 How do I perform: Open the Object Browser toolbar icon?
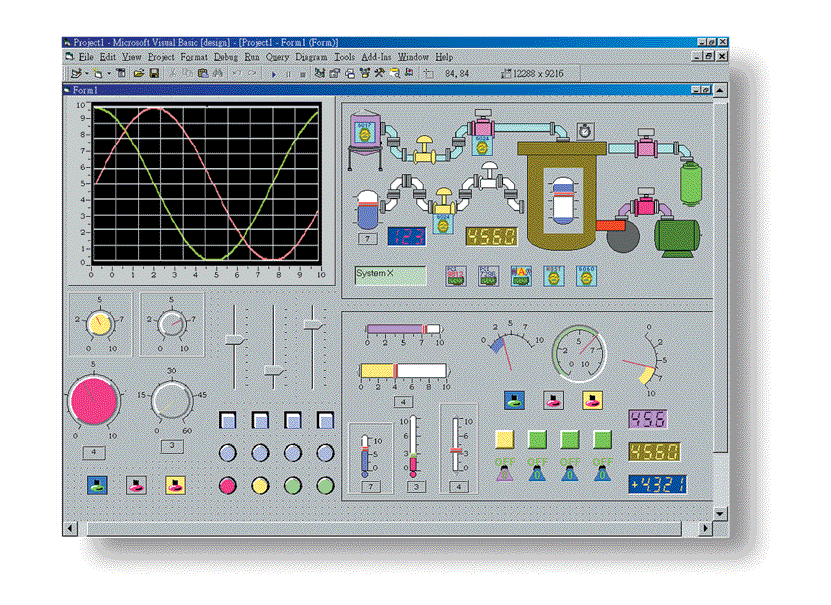pyautogui.click(x=365, y=74)
